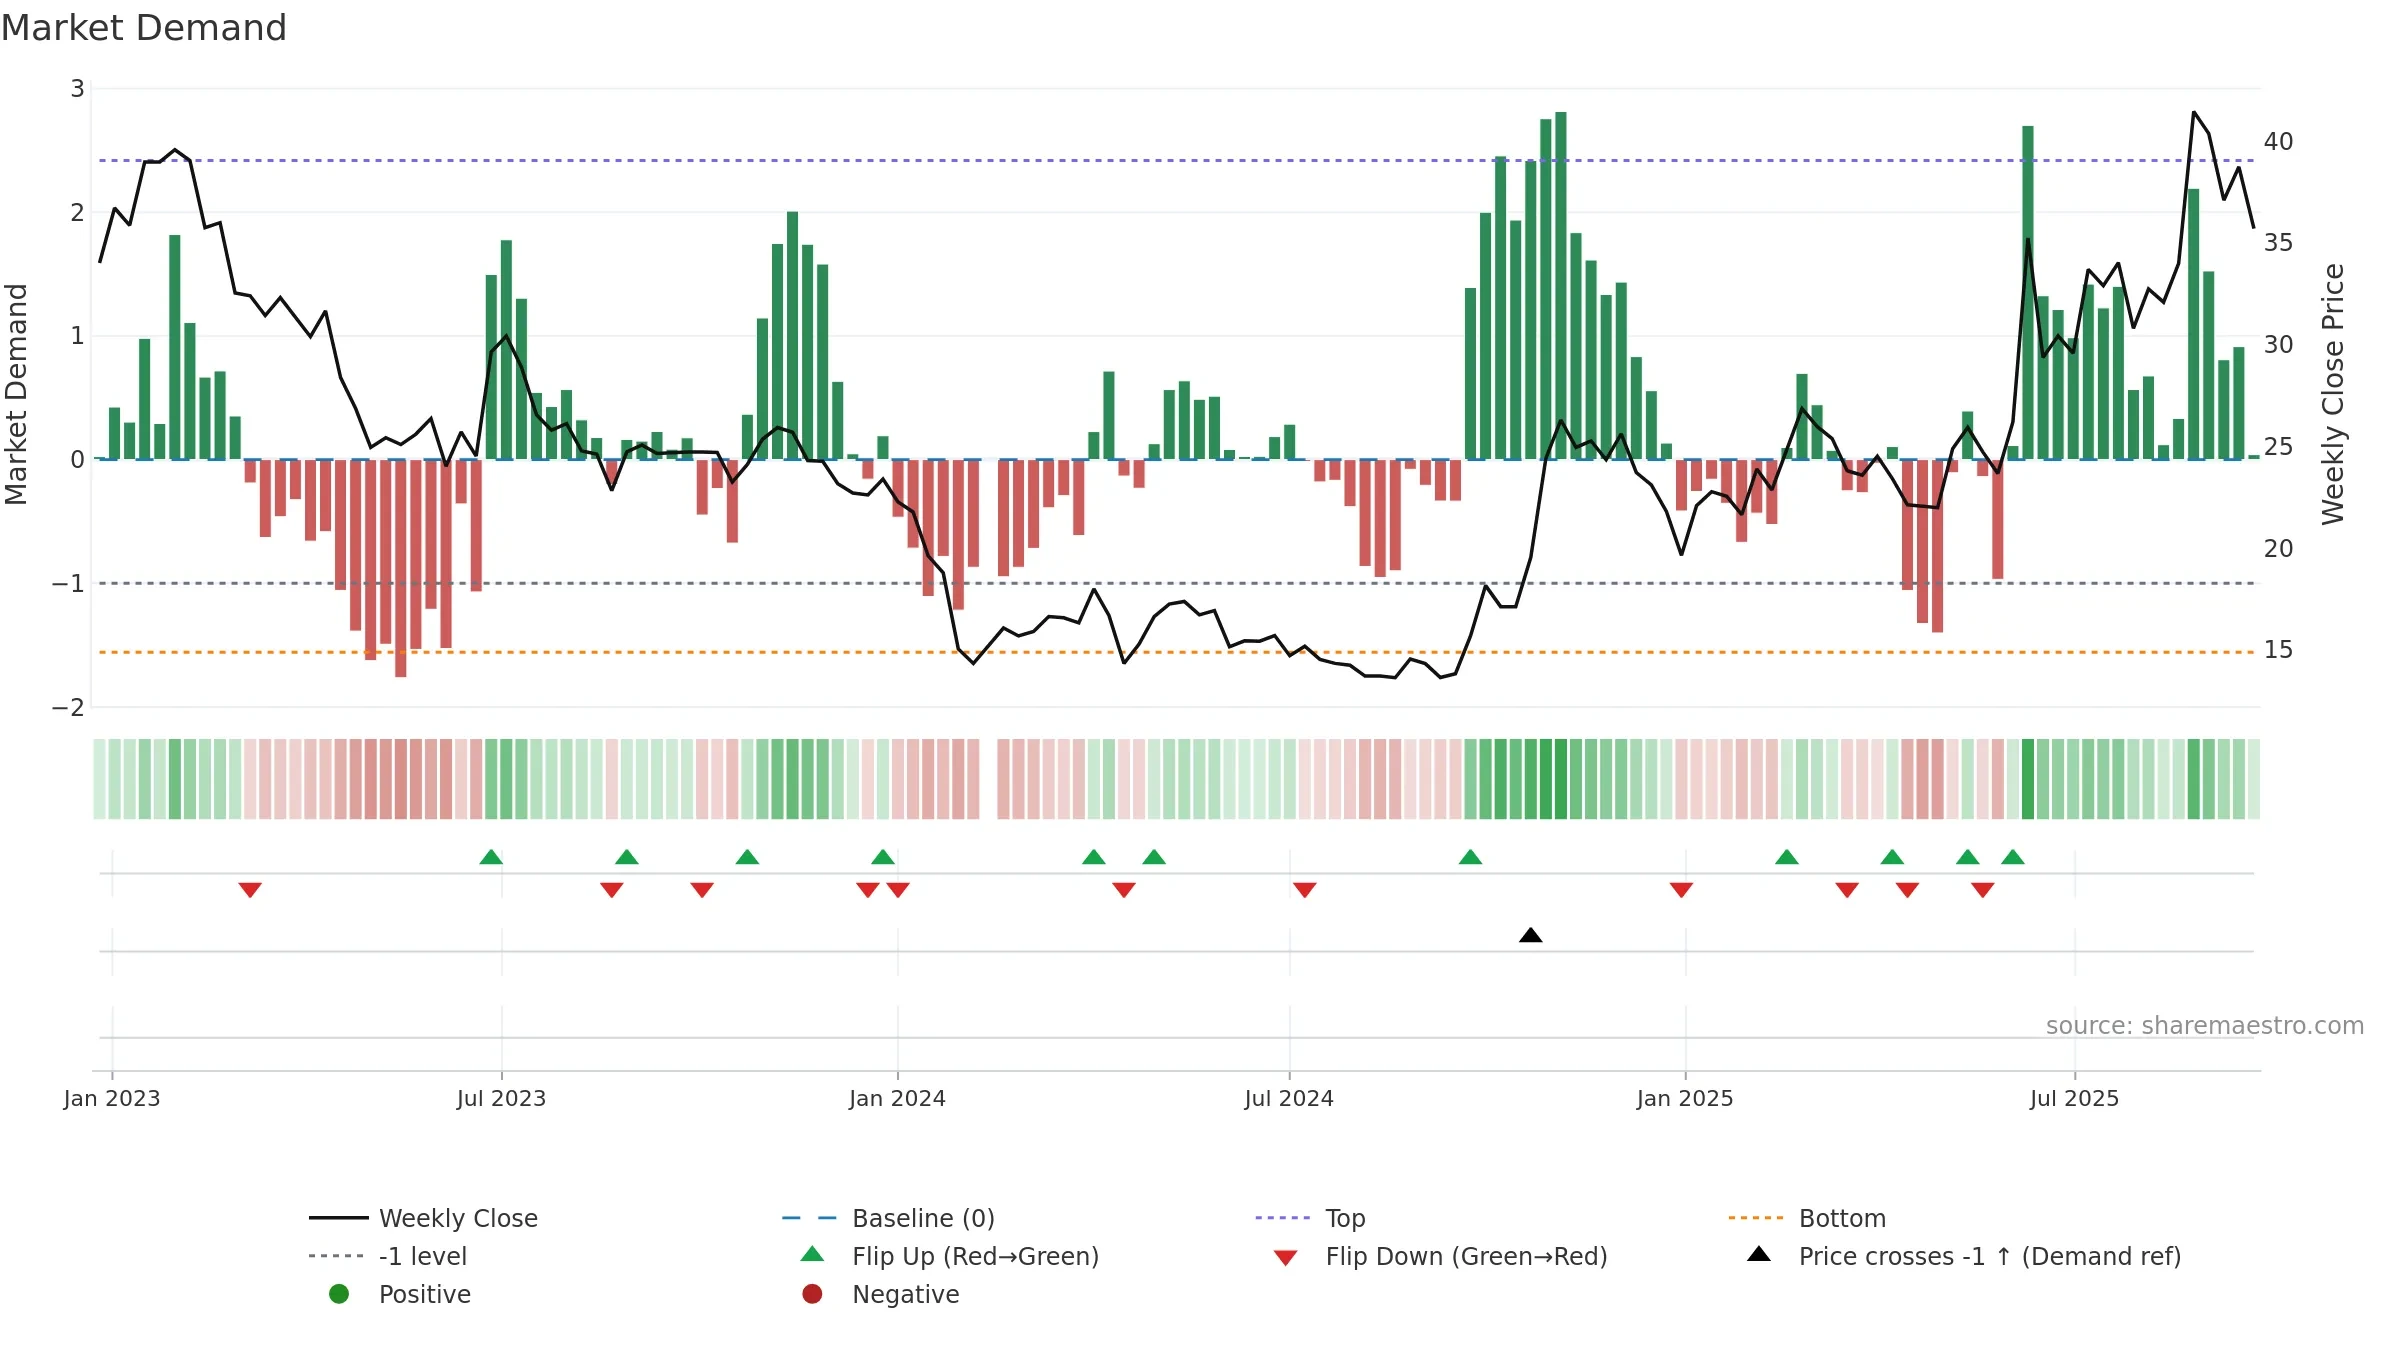This screenshot has height=1350, width=2400.
Task: Click the source: sharemaestro.com text
Action: pyautogui.click(x=2205, y=1026)
